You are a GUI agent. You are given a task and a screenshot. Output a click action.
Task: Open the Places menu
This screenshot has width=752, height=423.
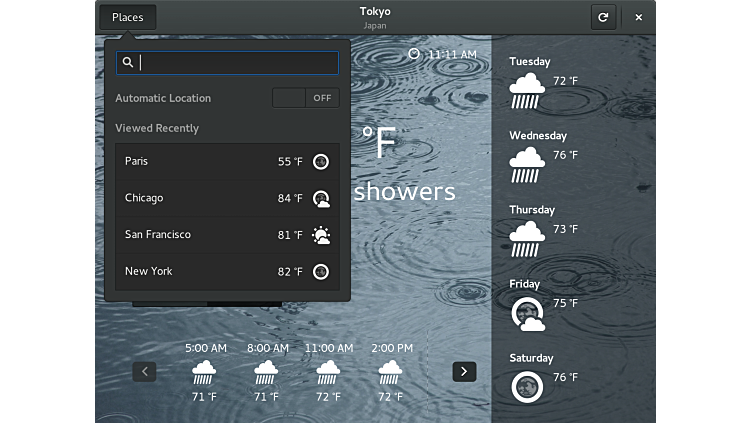[x=127, y=17]
